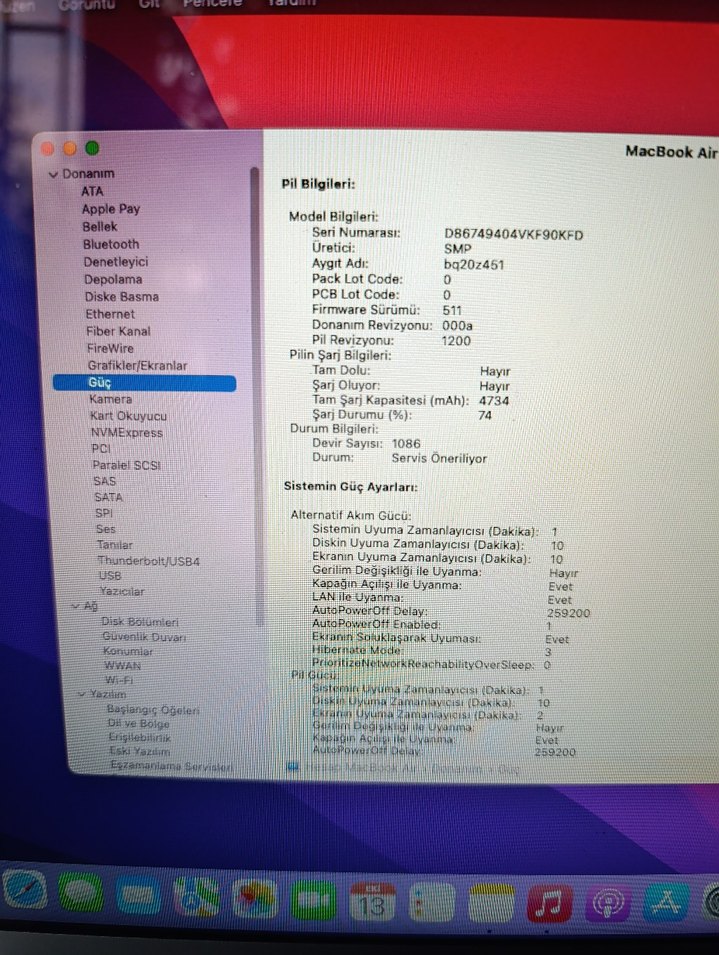The width and height of the screenshot is (719, 955).
Task: Select Bluetooth in the sidebar
Action: (111, 244)
